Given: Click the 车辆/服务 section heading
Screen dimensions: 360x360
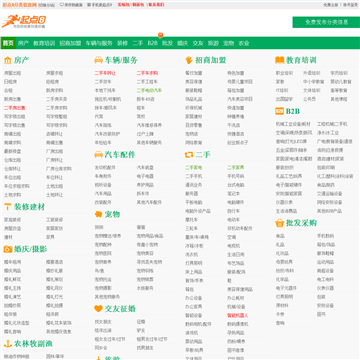Looking at the screenshot, I should click(121, 60).
